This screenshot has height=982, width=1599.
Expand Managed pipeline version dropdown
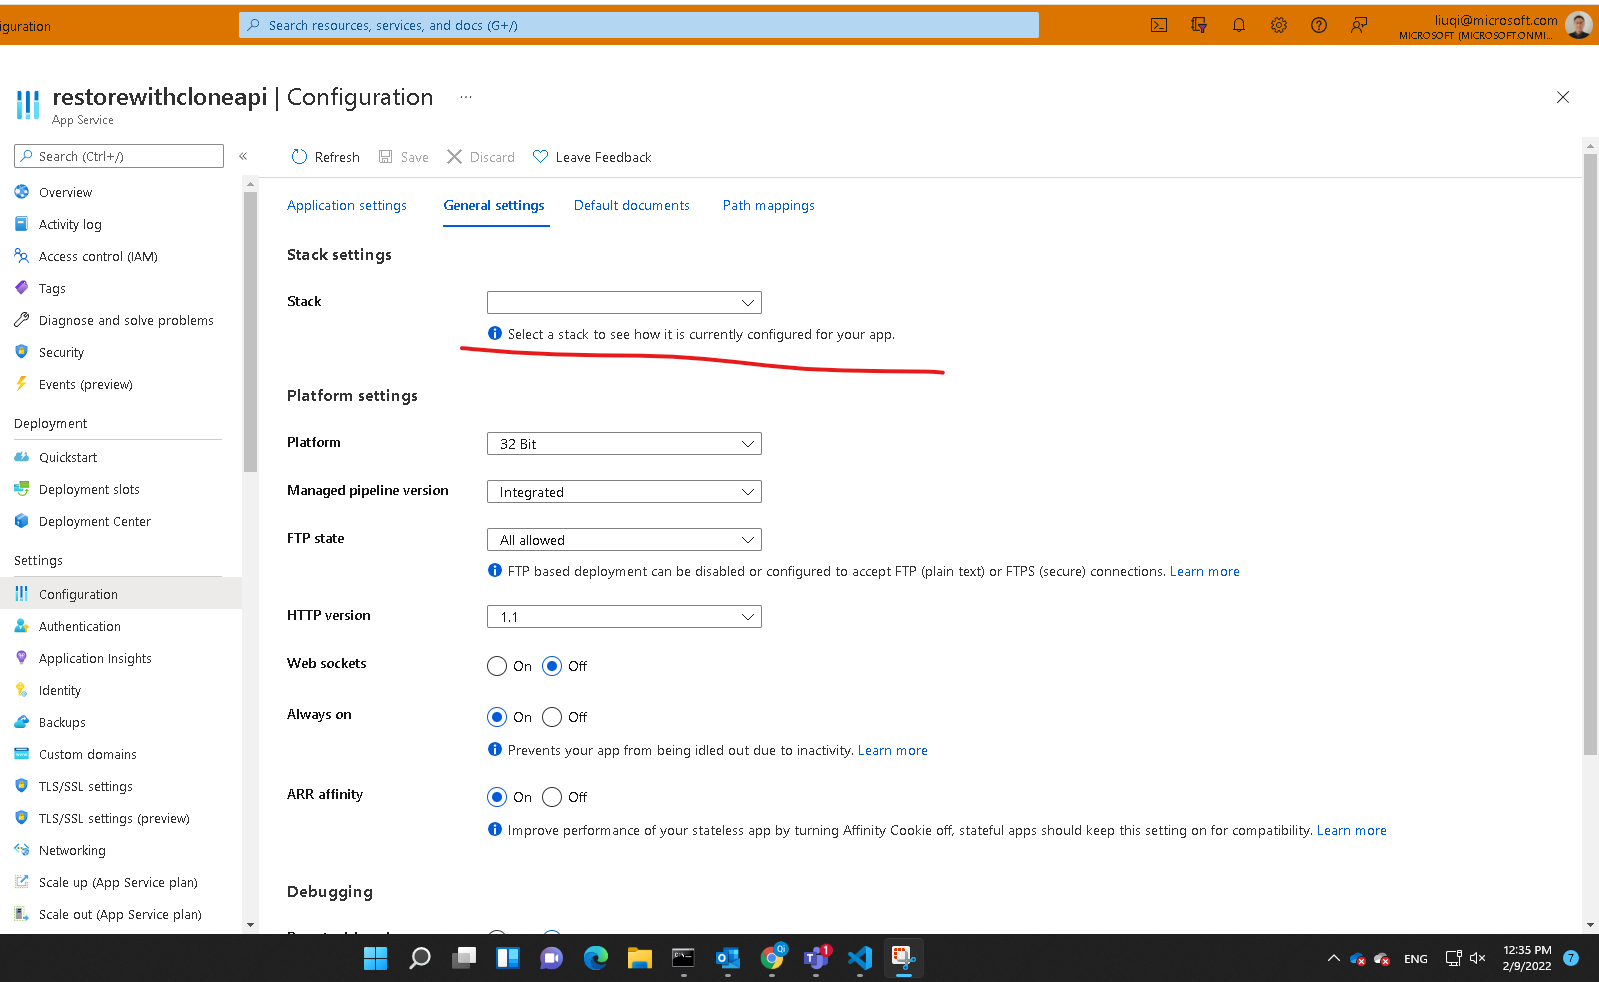(x=624, y=491)
